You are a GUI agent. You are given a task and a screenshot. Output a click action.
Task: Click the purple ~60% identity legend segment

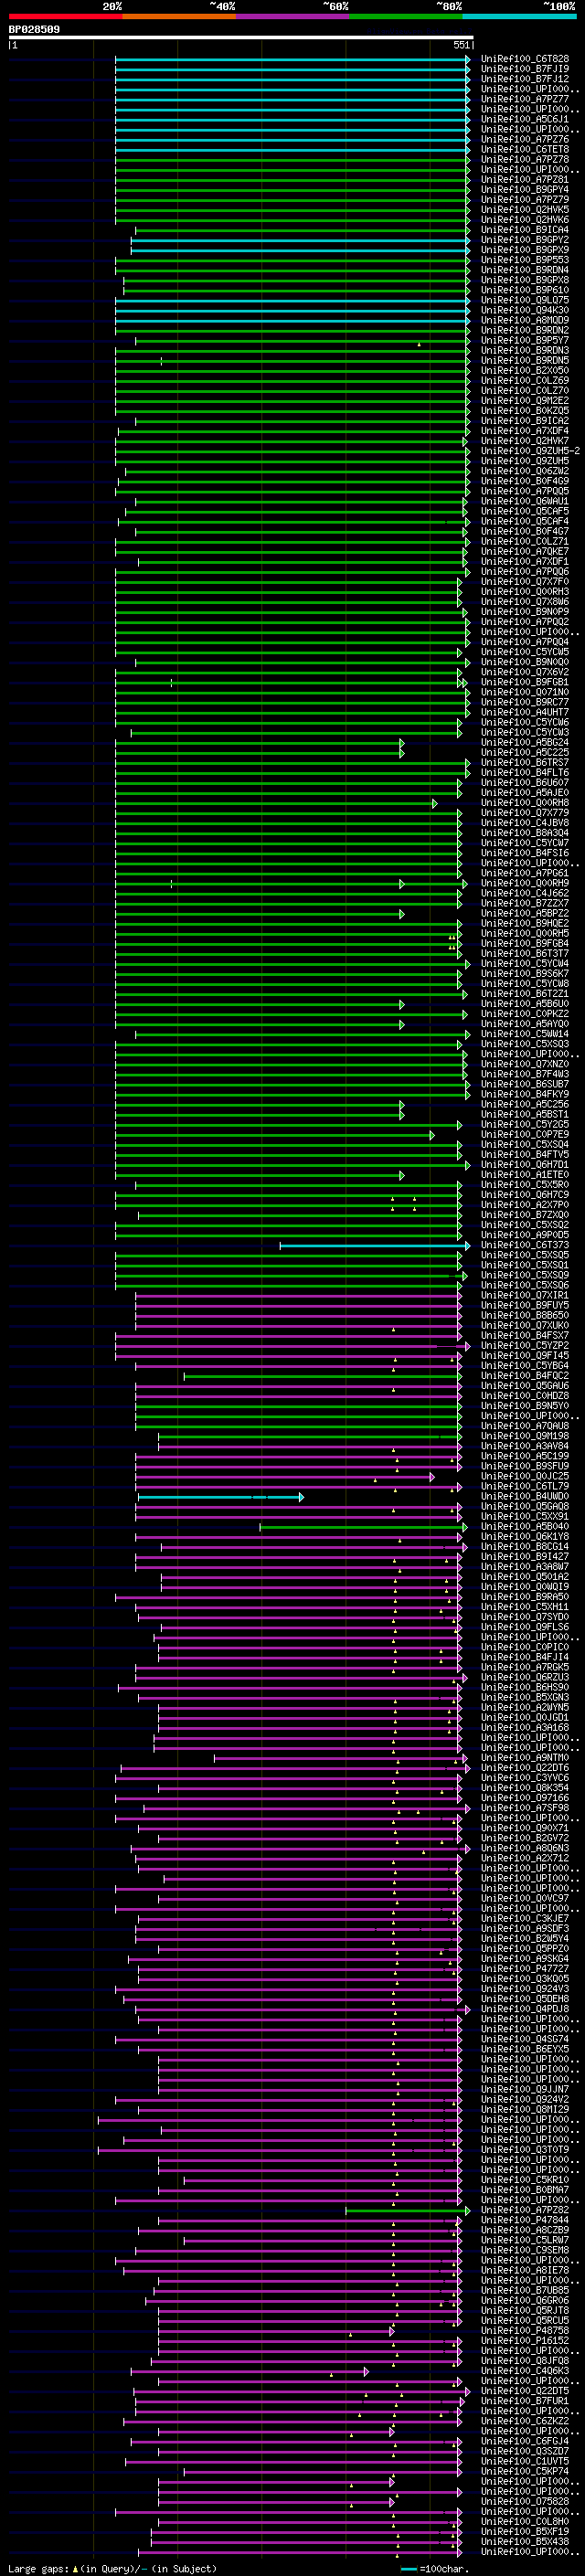(x=292, y=16)
